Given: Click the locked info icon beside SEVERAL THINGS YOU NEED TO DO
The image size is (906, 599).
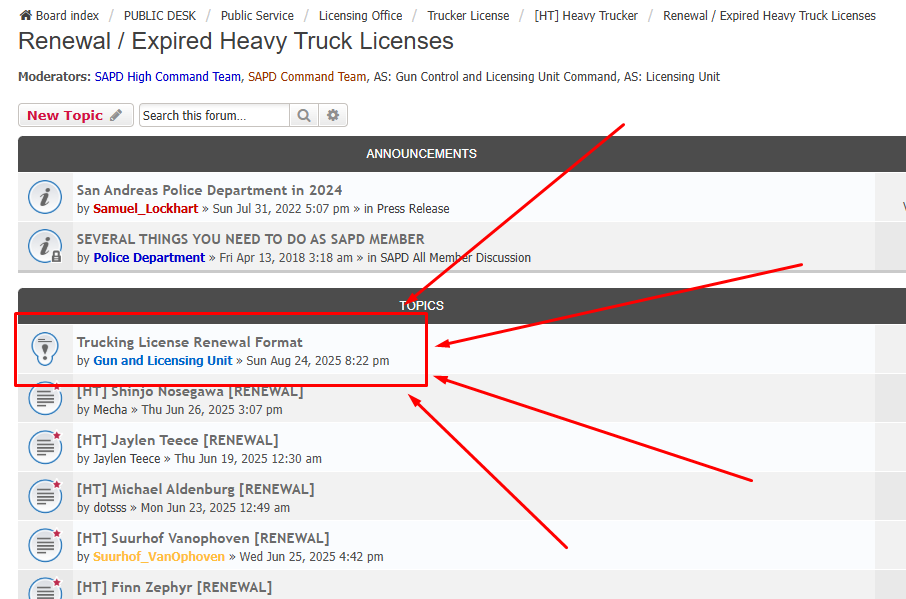Looking at the screenshot, I should [45, 246].
